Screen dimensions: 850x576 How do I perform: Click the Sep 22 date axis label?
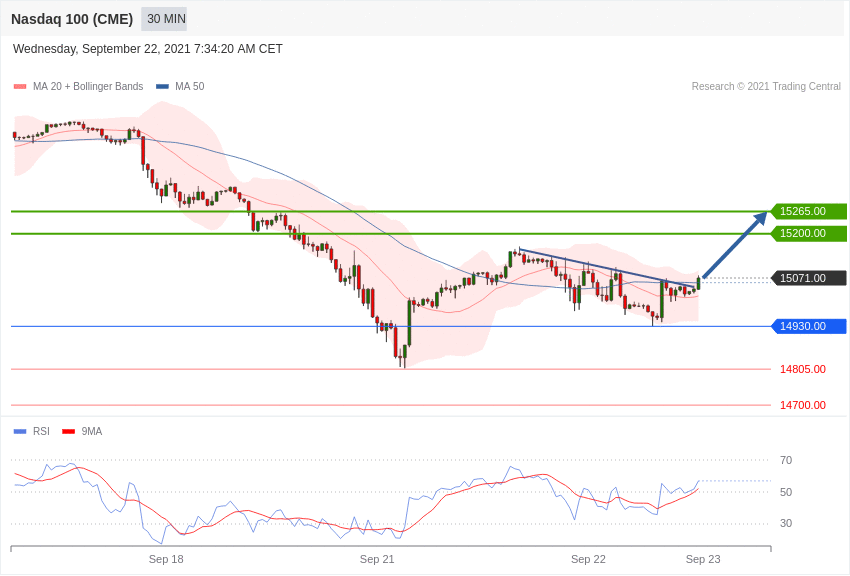click(x=588, y=559)
